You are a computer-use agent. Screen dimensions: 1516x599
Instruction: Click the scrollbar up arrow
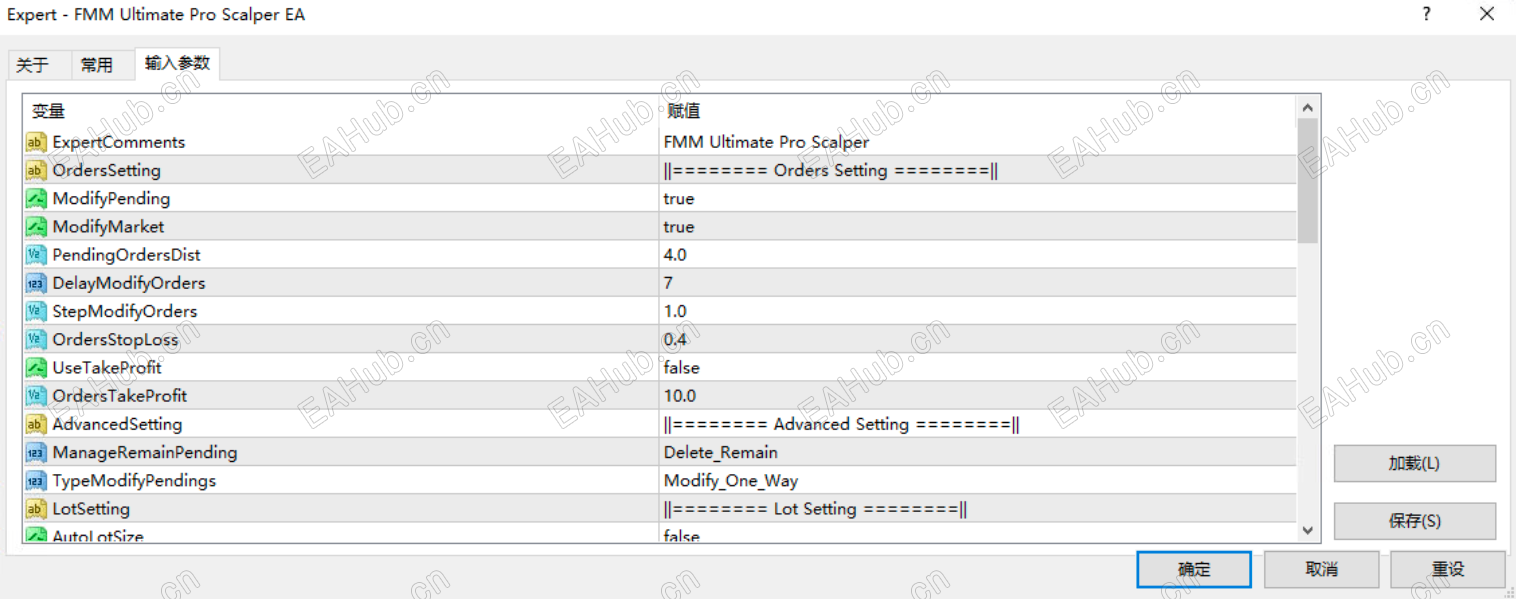[x=1307, y=107]
